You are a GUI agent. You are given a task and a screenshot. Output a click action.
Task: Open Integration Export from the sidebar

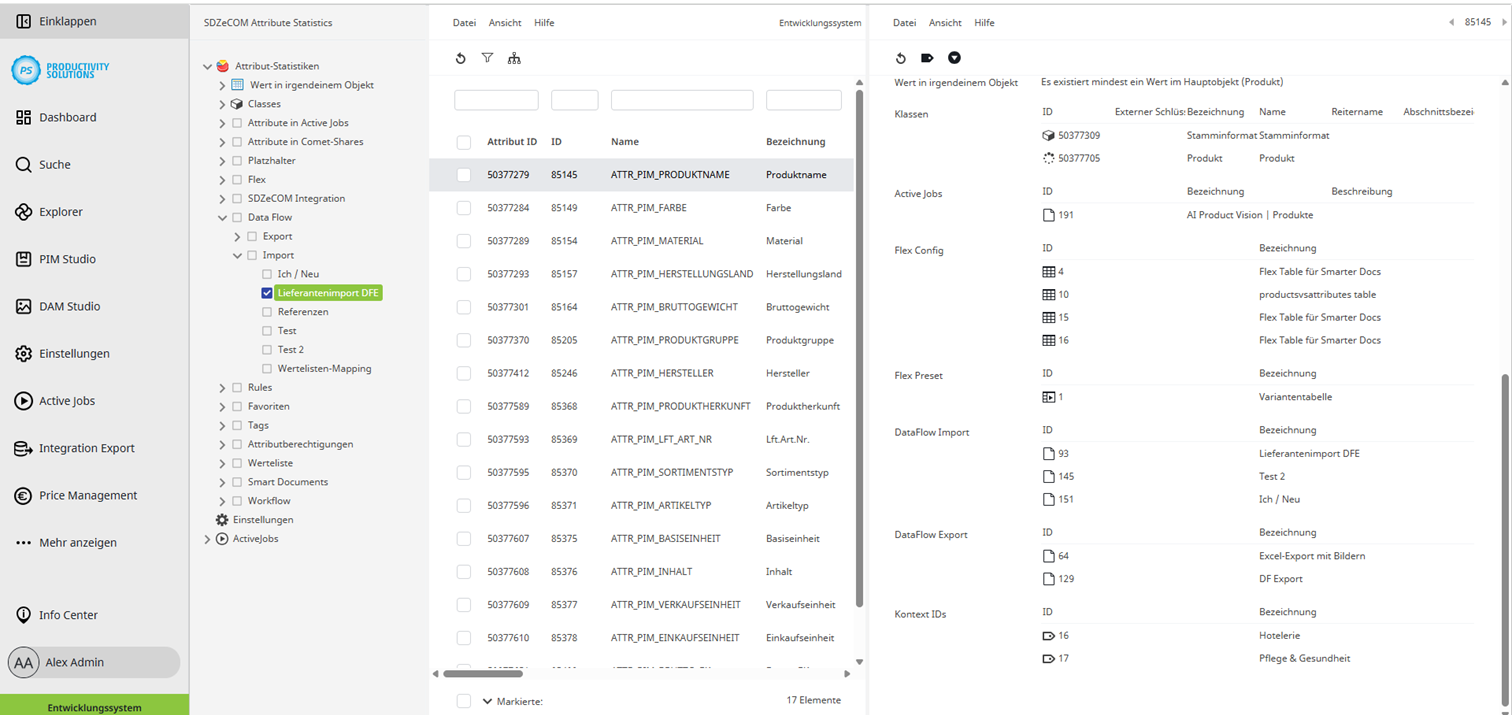click(24, 448)
